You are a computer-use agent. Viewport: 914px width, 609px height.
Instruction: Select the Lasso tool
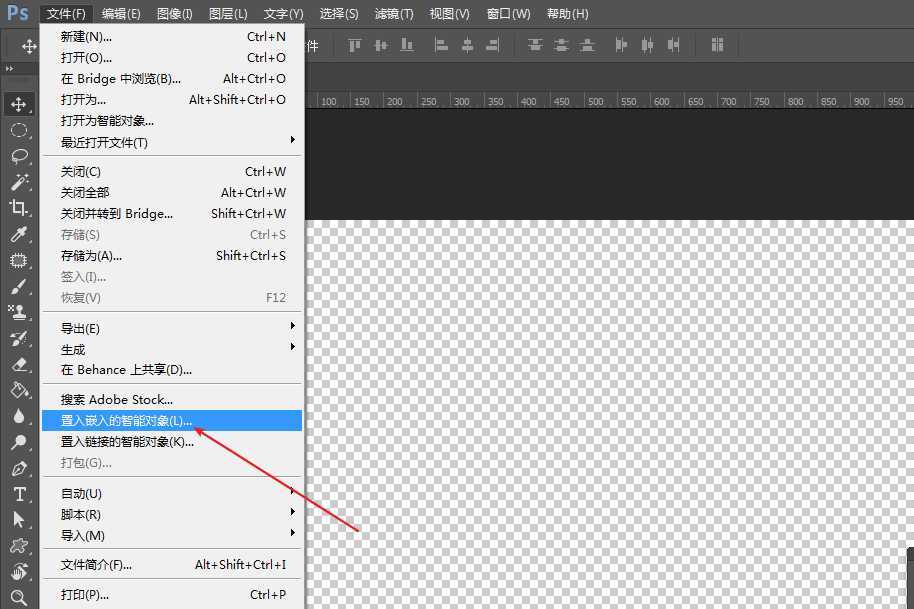(x=19, y=156)
